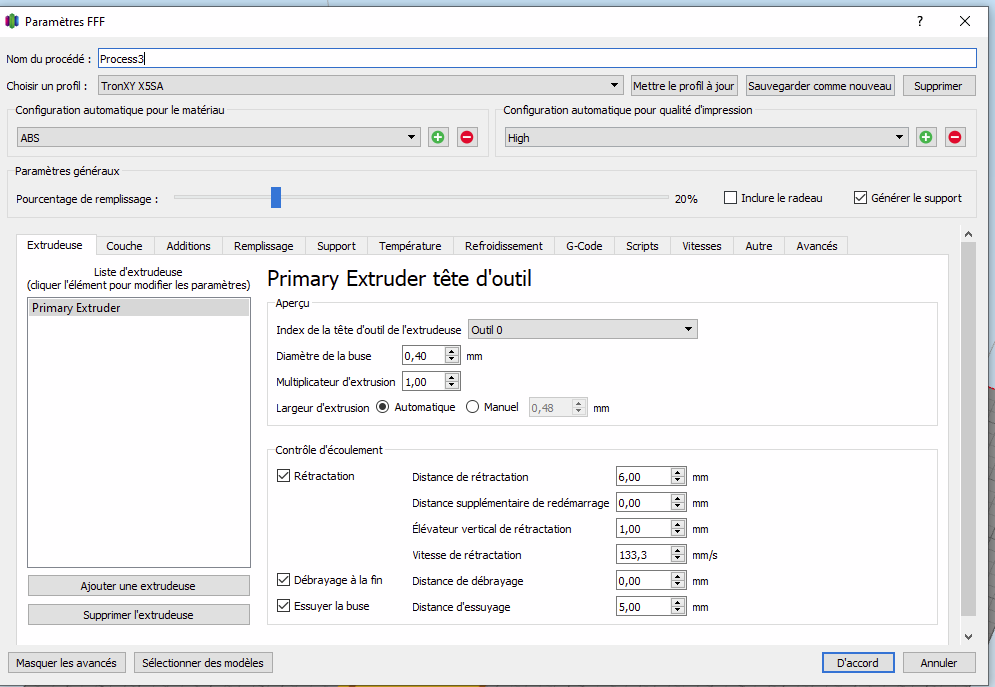Increase Distance de rétractation value

pyautogui.click(x=678, y=472)
